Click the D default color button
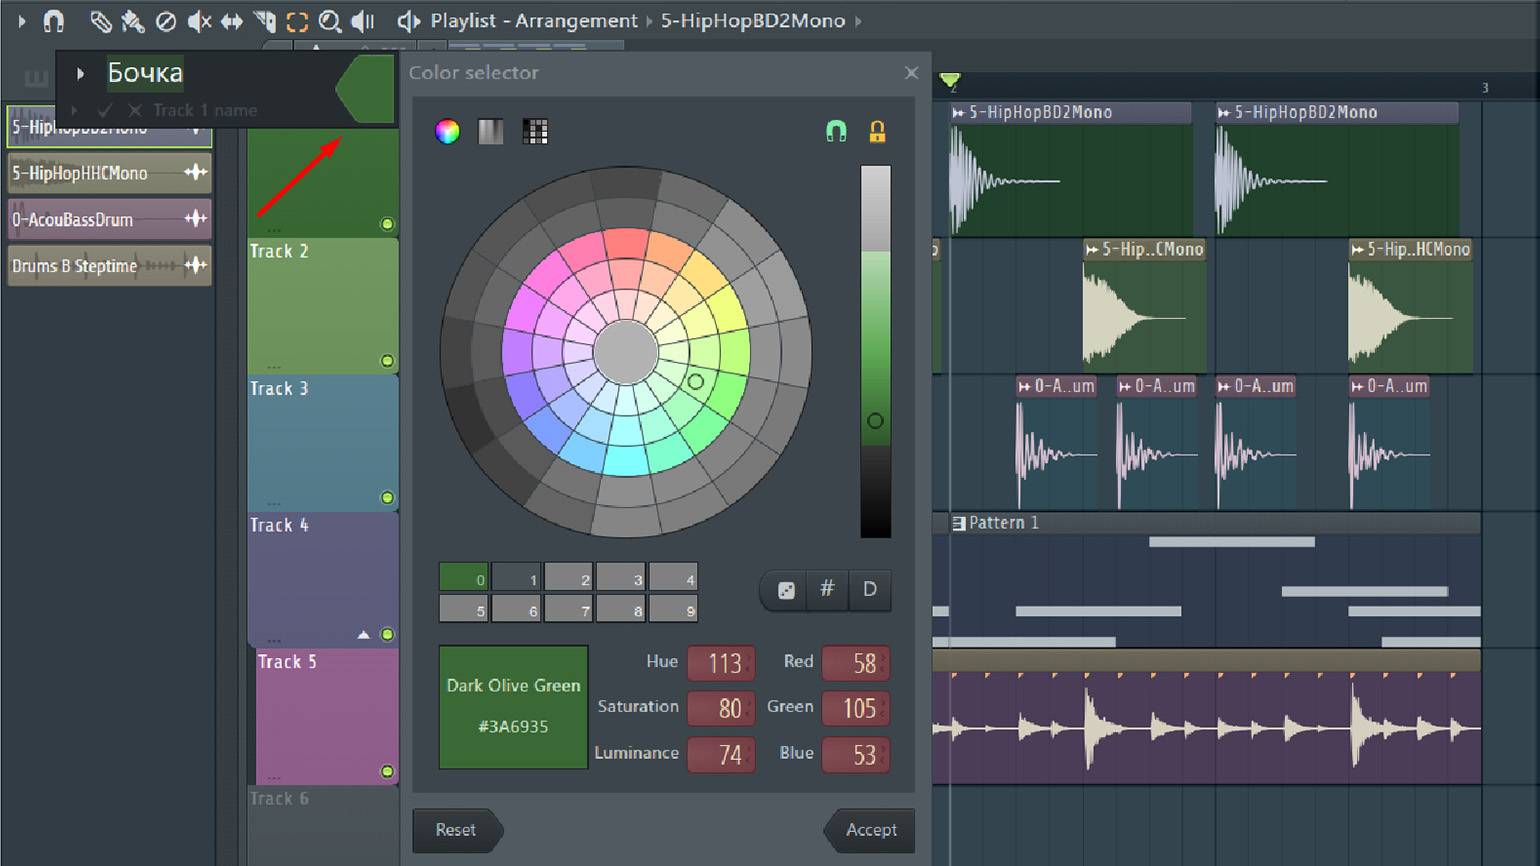 [870, 590]
